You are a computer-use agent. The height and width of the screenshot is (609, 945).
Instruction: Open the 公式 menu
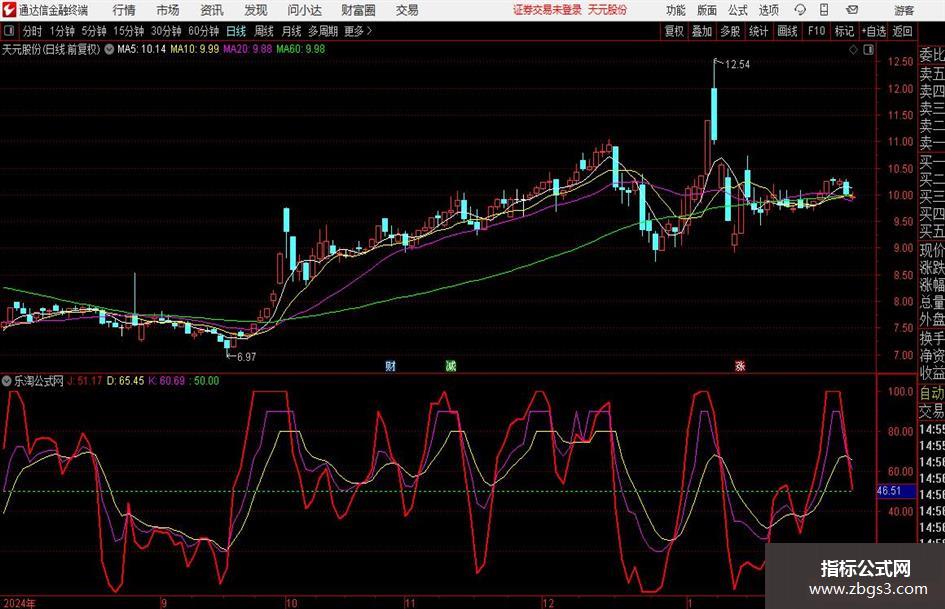click(737, 10)
